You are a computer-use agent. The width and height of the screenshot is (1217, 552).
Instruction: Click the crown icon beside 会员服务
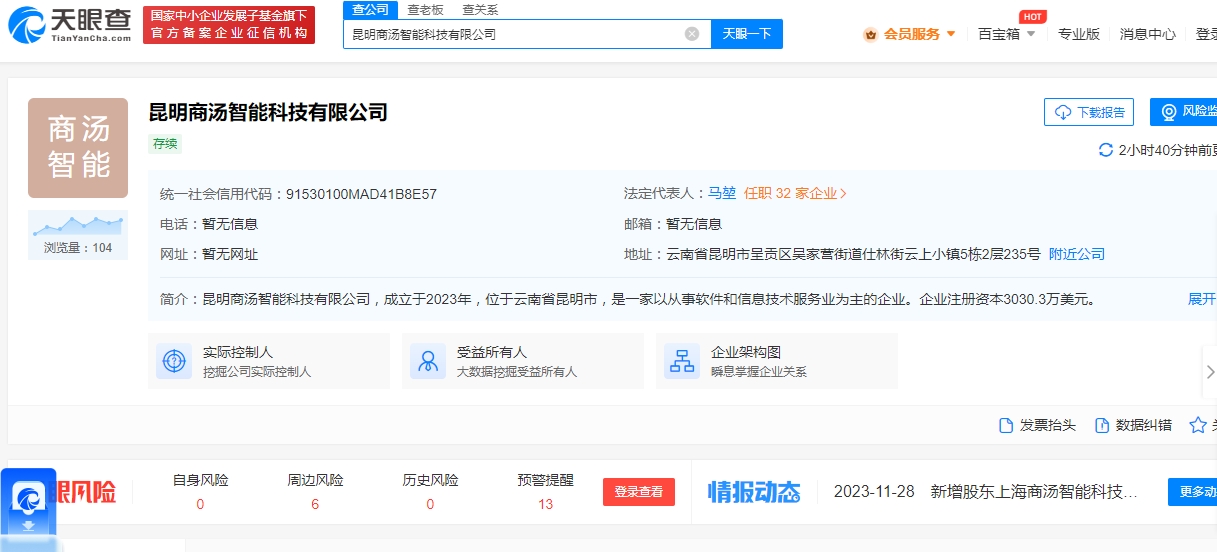tap(871, 34)
